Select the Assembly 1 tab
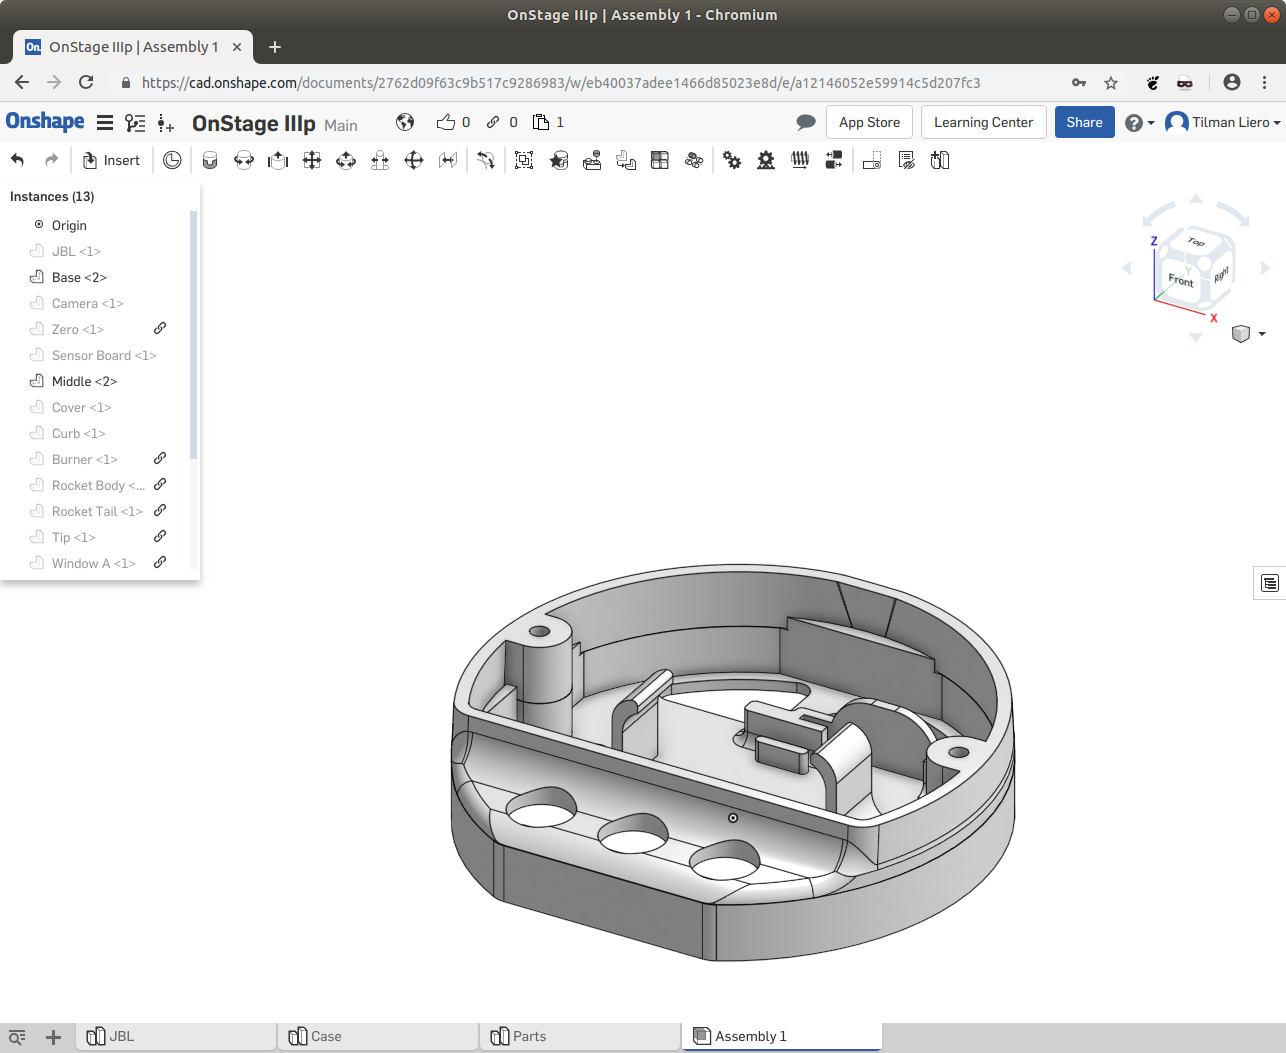Viewport: 1286px width, 1053px height. tap(782, 1037)
